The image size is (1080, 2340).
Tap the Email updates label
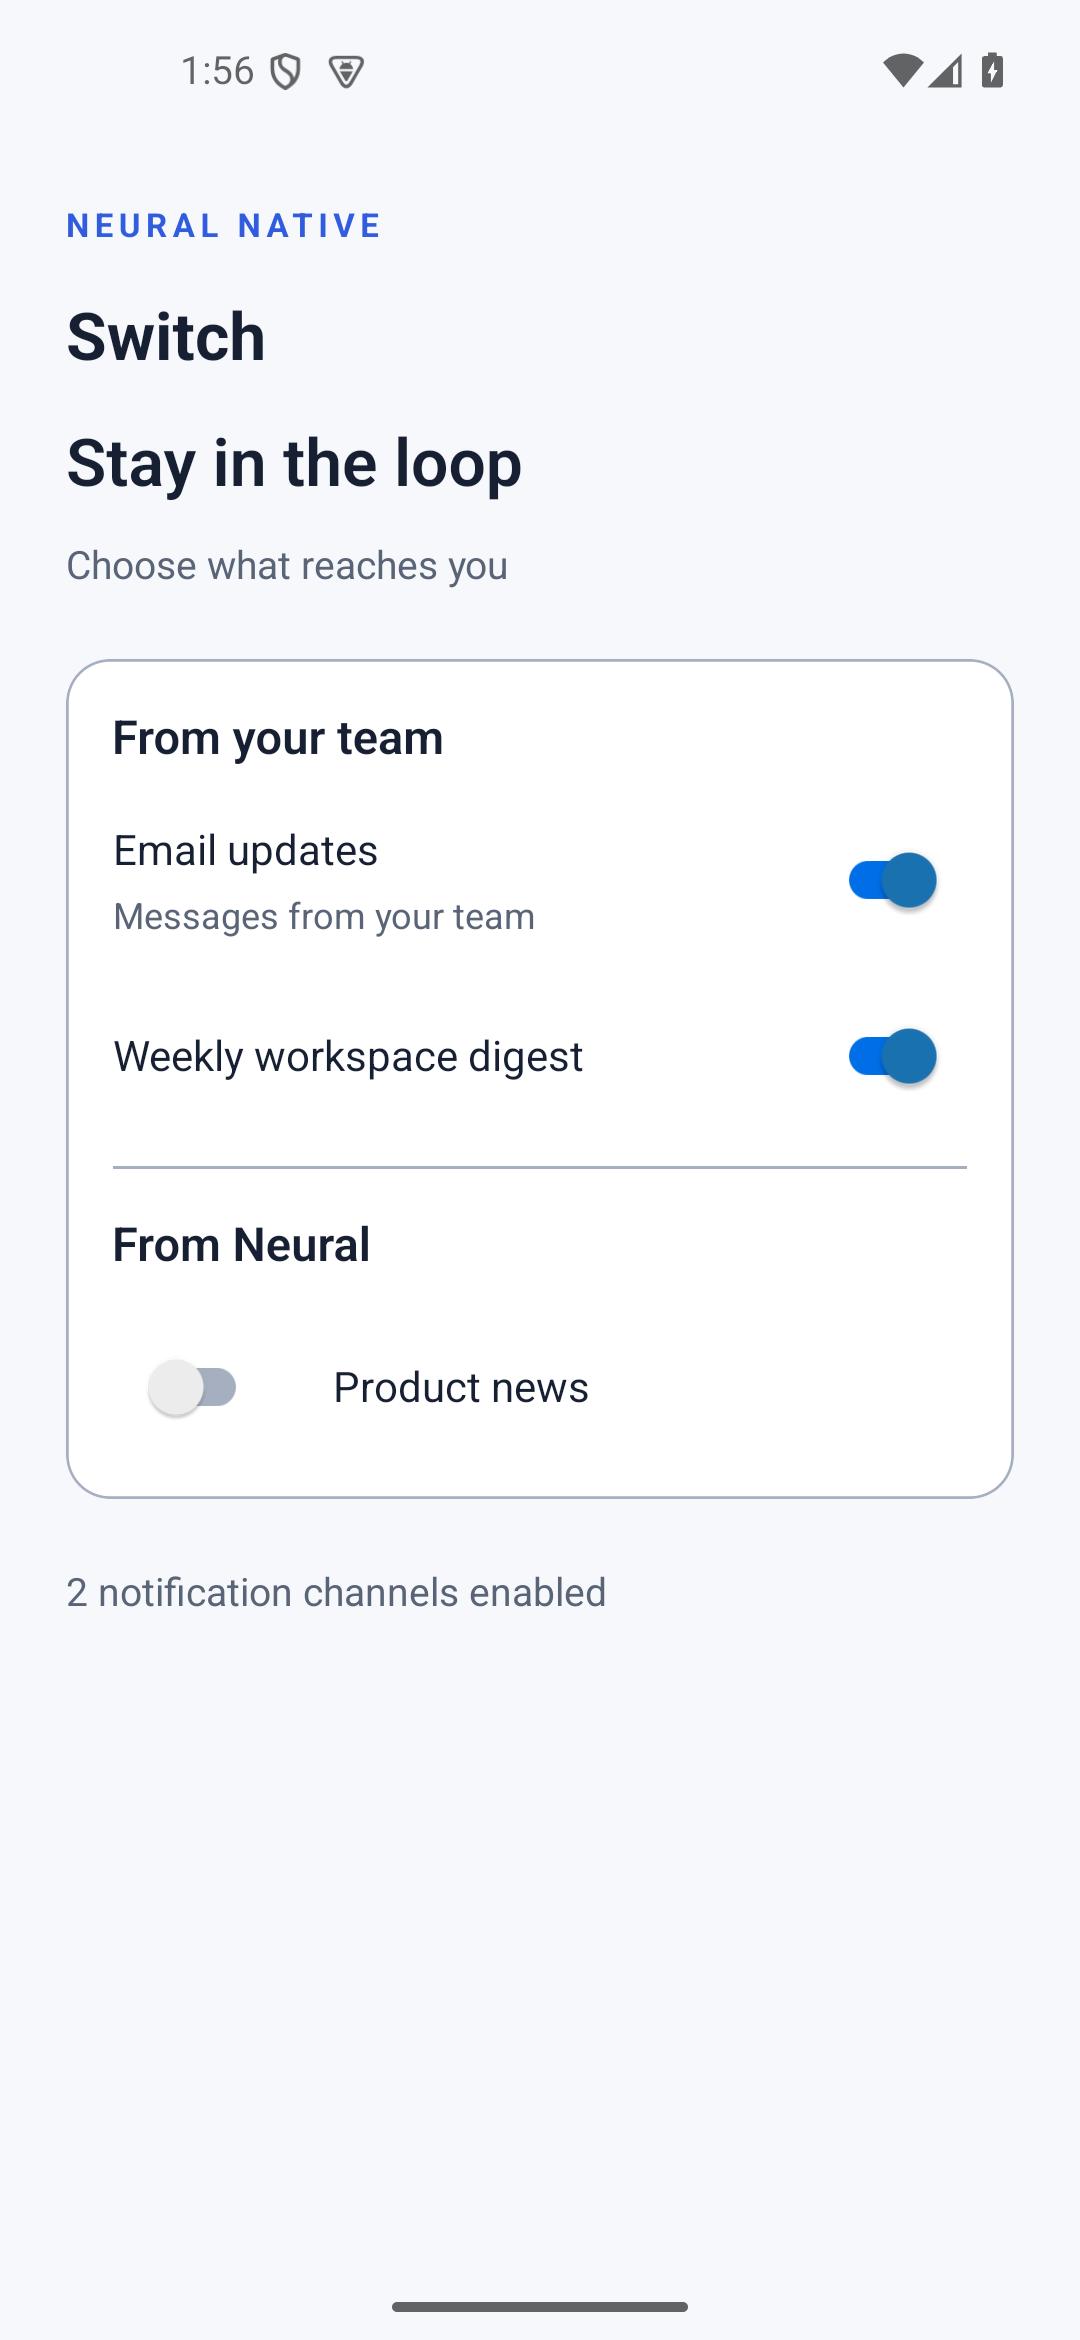pyautogui.click(x=246, y=851)
